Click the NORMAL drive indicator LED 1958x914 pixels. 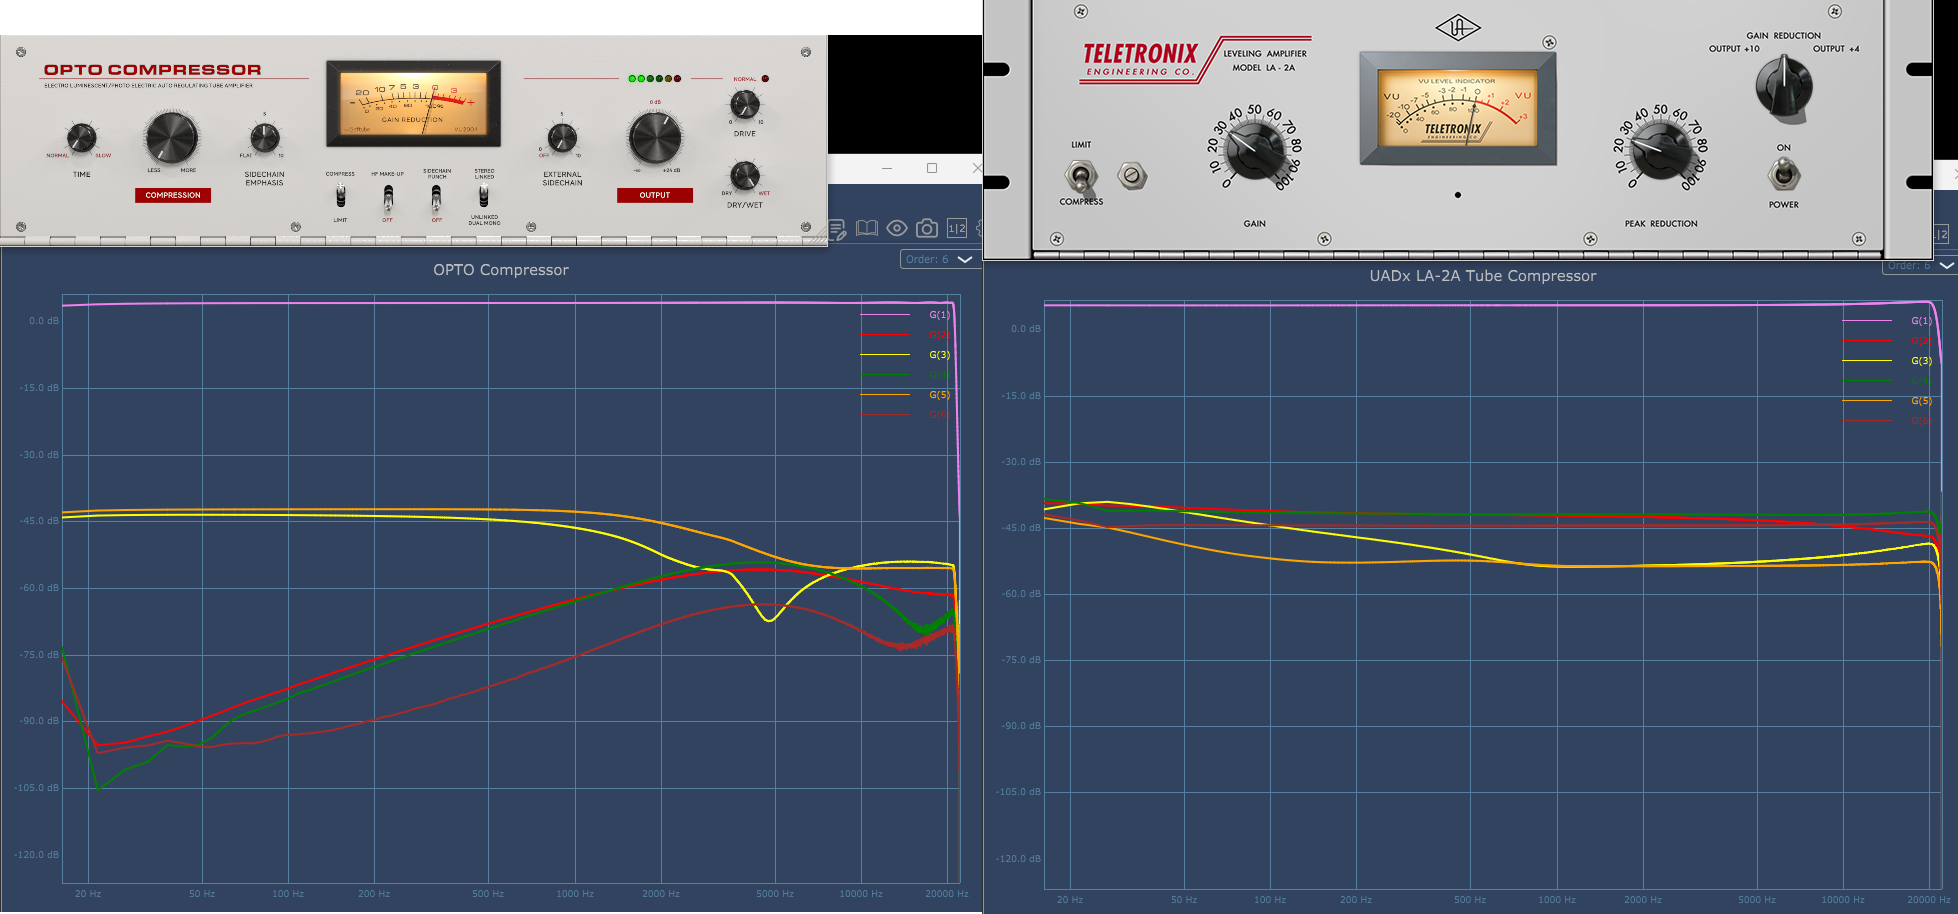[x=765, y=78]
